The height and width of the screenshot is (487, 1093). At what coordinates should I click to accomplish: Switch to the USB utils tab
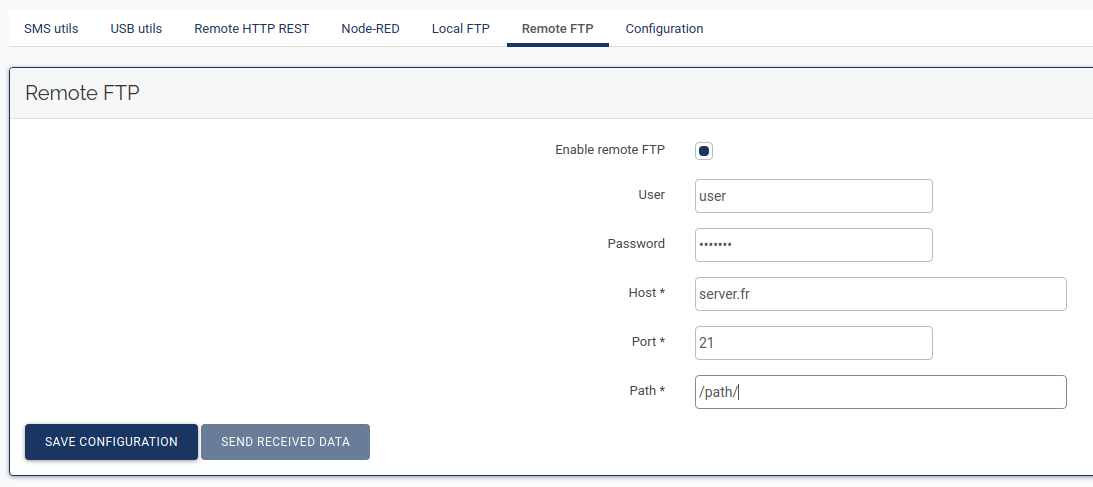point(136,29)
